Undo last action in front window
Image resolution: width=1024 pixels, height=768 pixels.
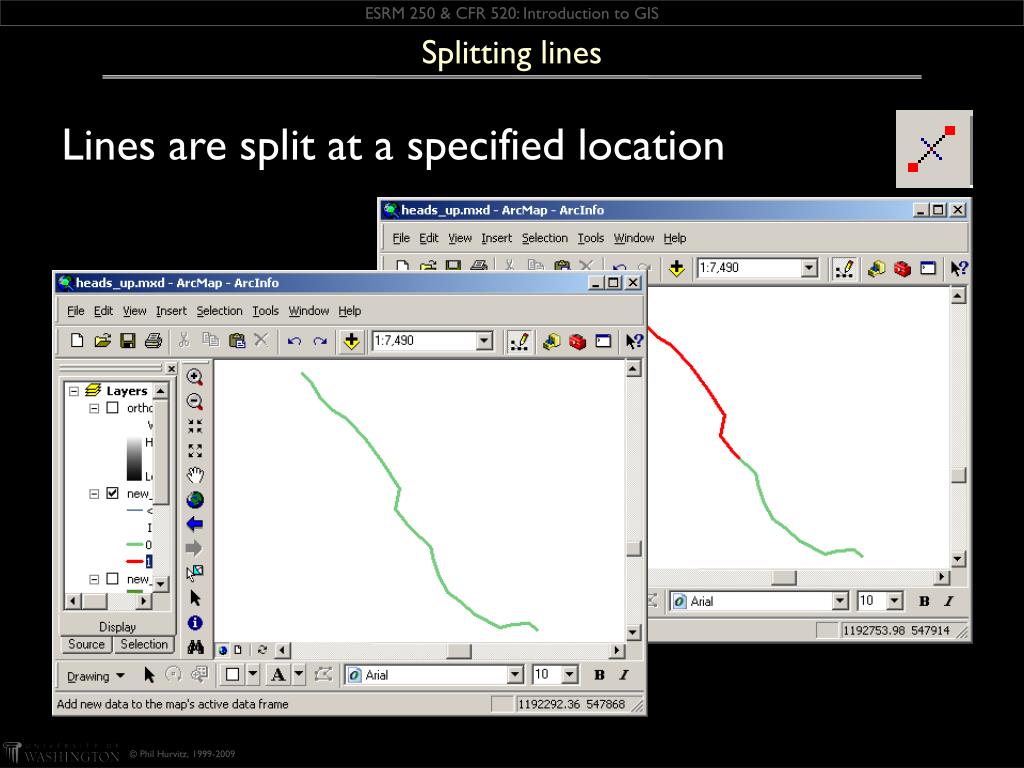click(294, 341)
